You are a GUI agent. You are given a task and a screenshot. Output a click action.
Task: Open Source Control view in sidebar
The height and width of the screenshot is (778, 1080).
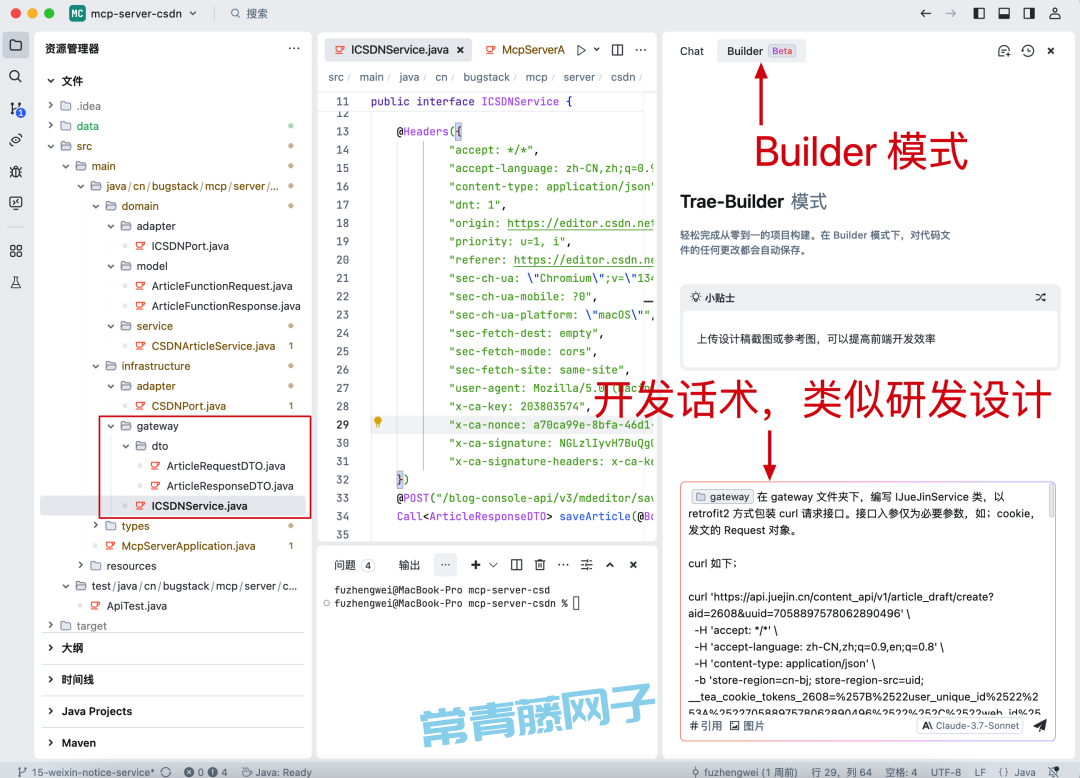15,109
